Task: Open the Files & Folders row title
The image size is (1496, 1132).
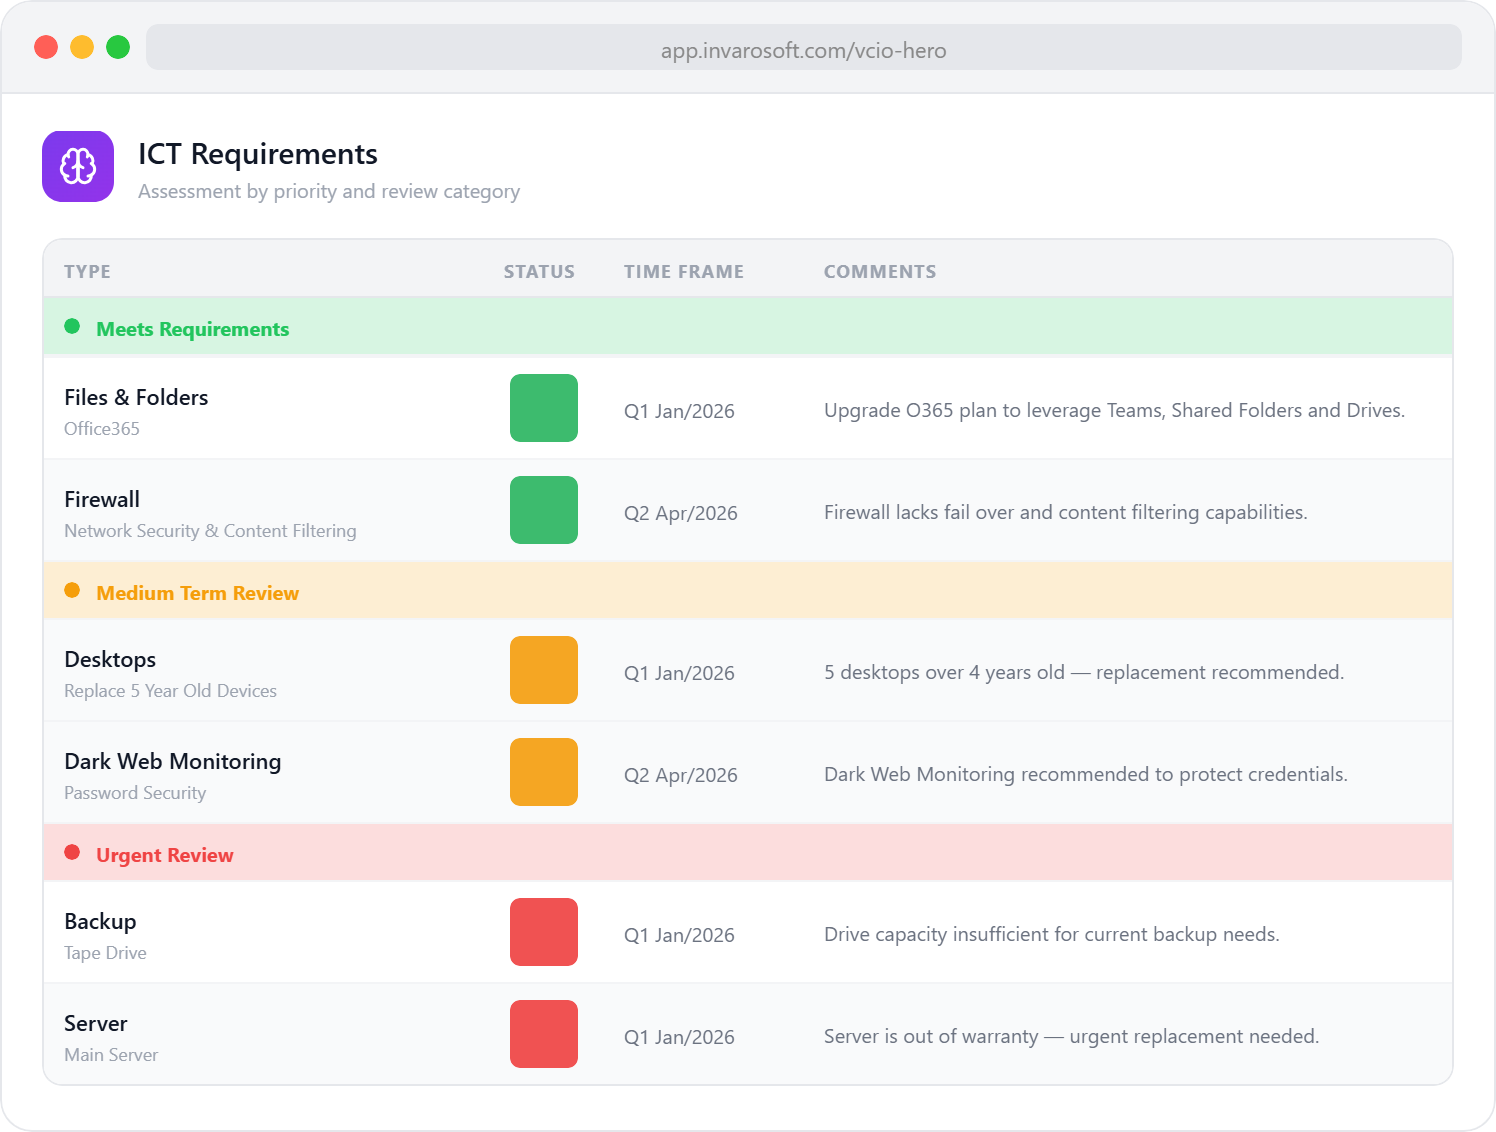Action: pos(136,397)
